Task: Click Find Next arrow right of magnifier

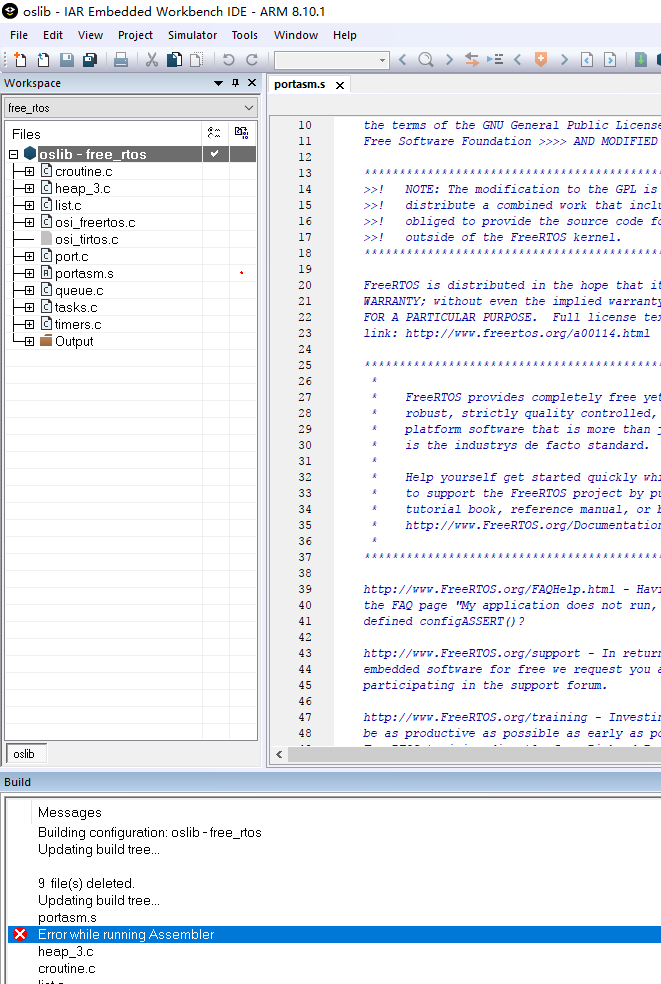Action: (449, 60)
